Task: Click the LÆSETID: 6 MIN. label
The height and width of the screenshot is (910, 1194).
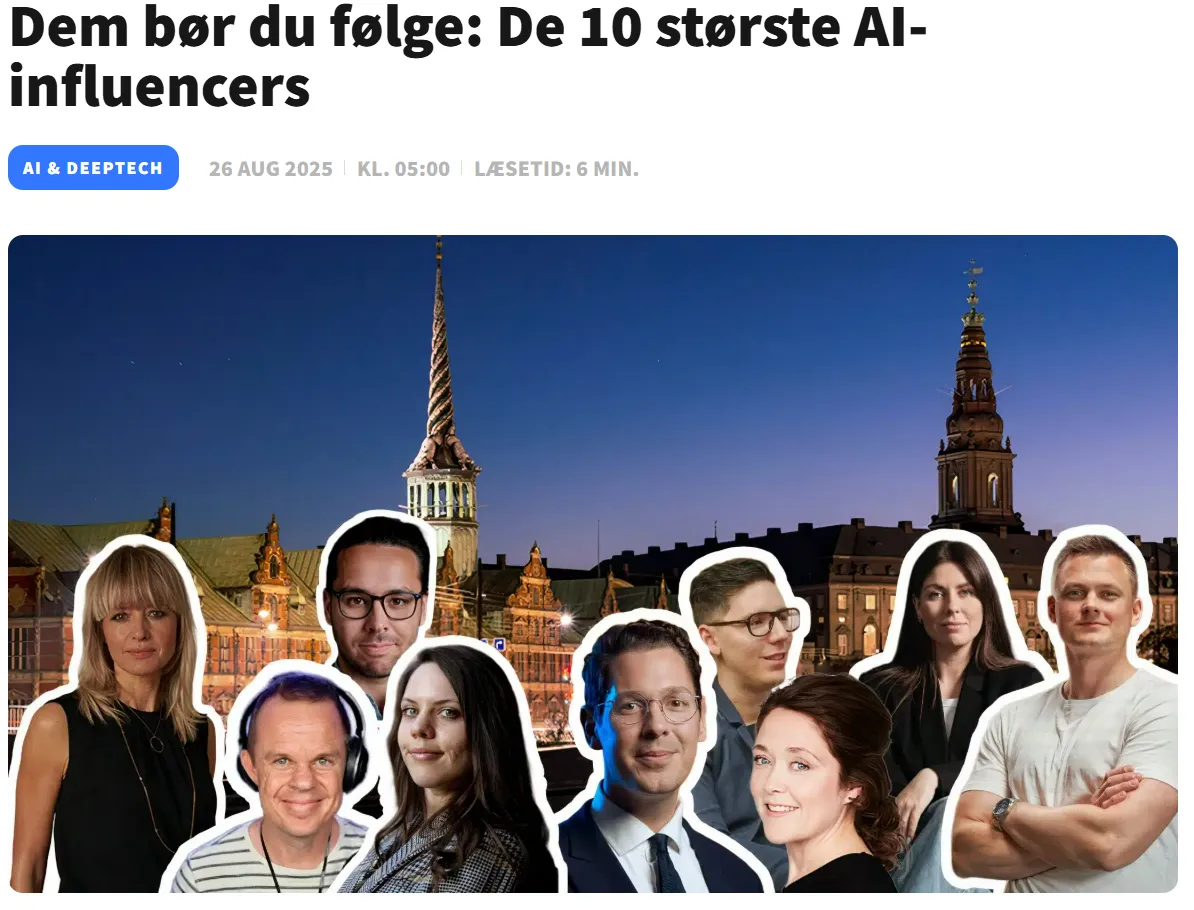Action: [557, 168]
